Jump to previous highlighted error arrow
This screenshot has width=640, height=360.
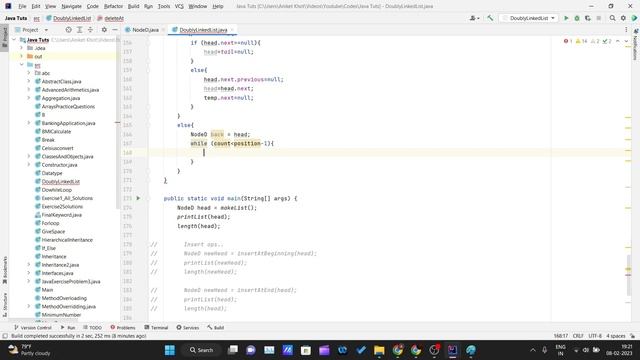pyautogui.click(x=618, y=41)
